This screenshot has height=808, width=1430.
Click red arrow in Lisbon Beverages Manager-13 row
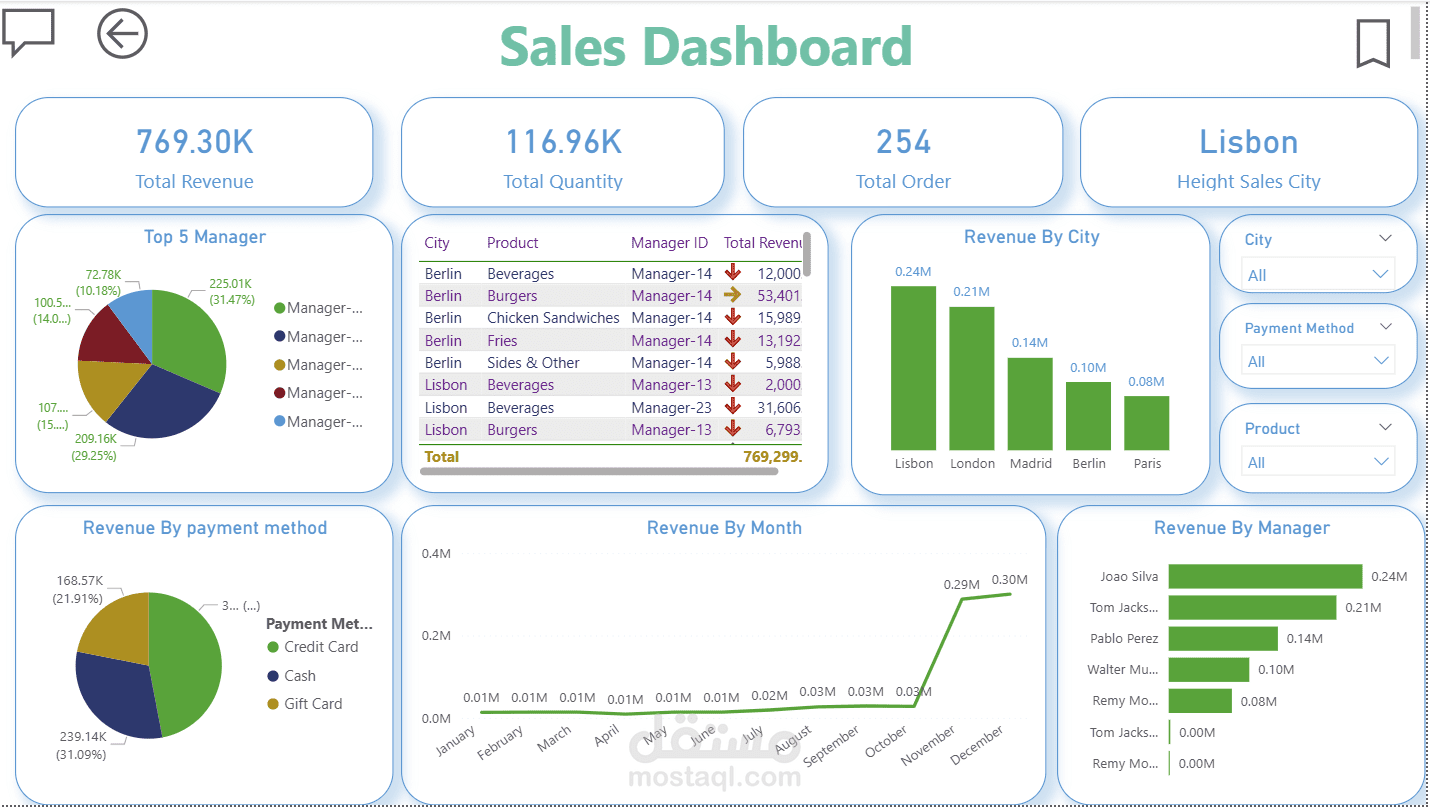733,384
